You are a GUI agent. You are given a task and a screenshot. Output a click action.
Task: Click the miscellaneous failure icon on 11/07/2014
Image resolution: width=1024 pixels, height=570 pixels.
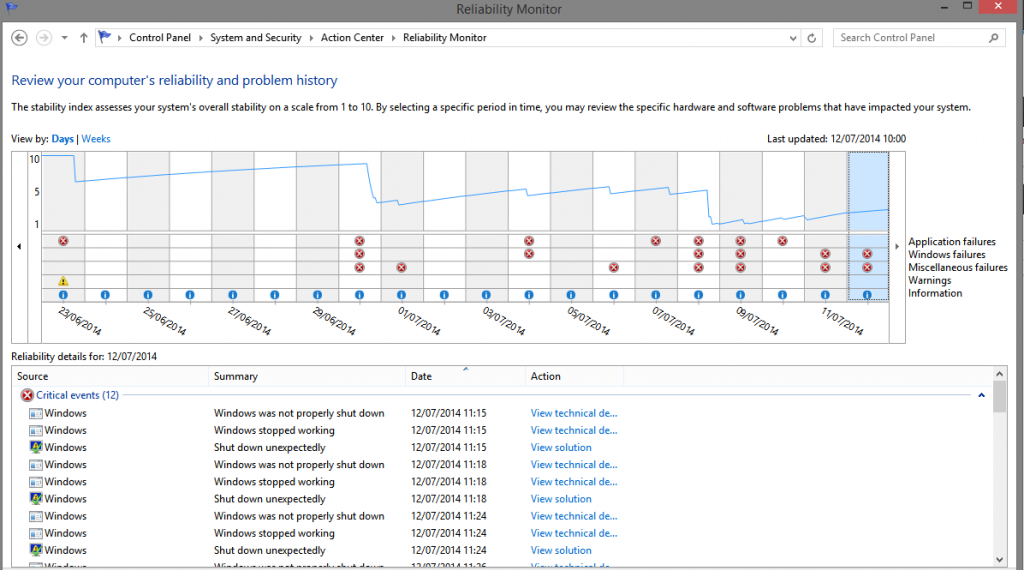tap(825, 267)
